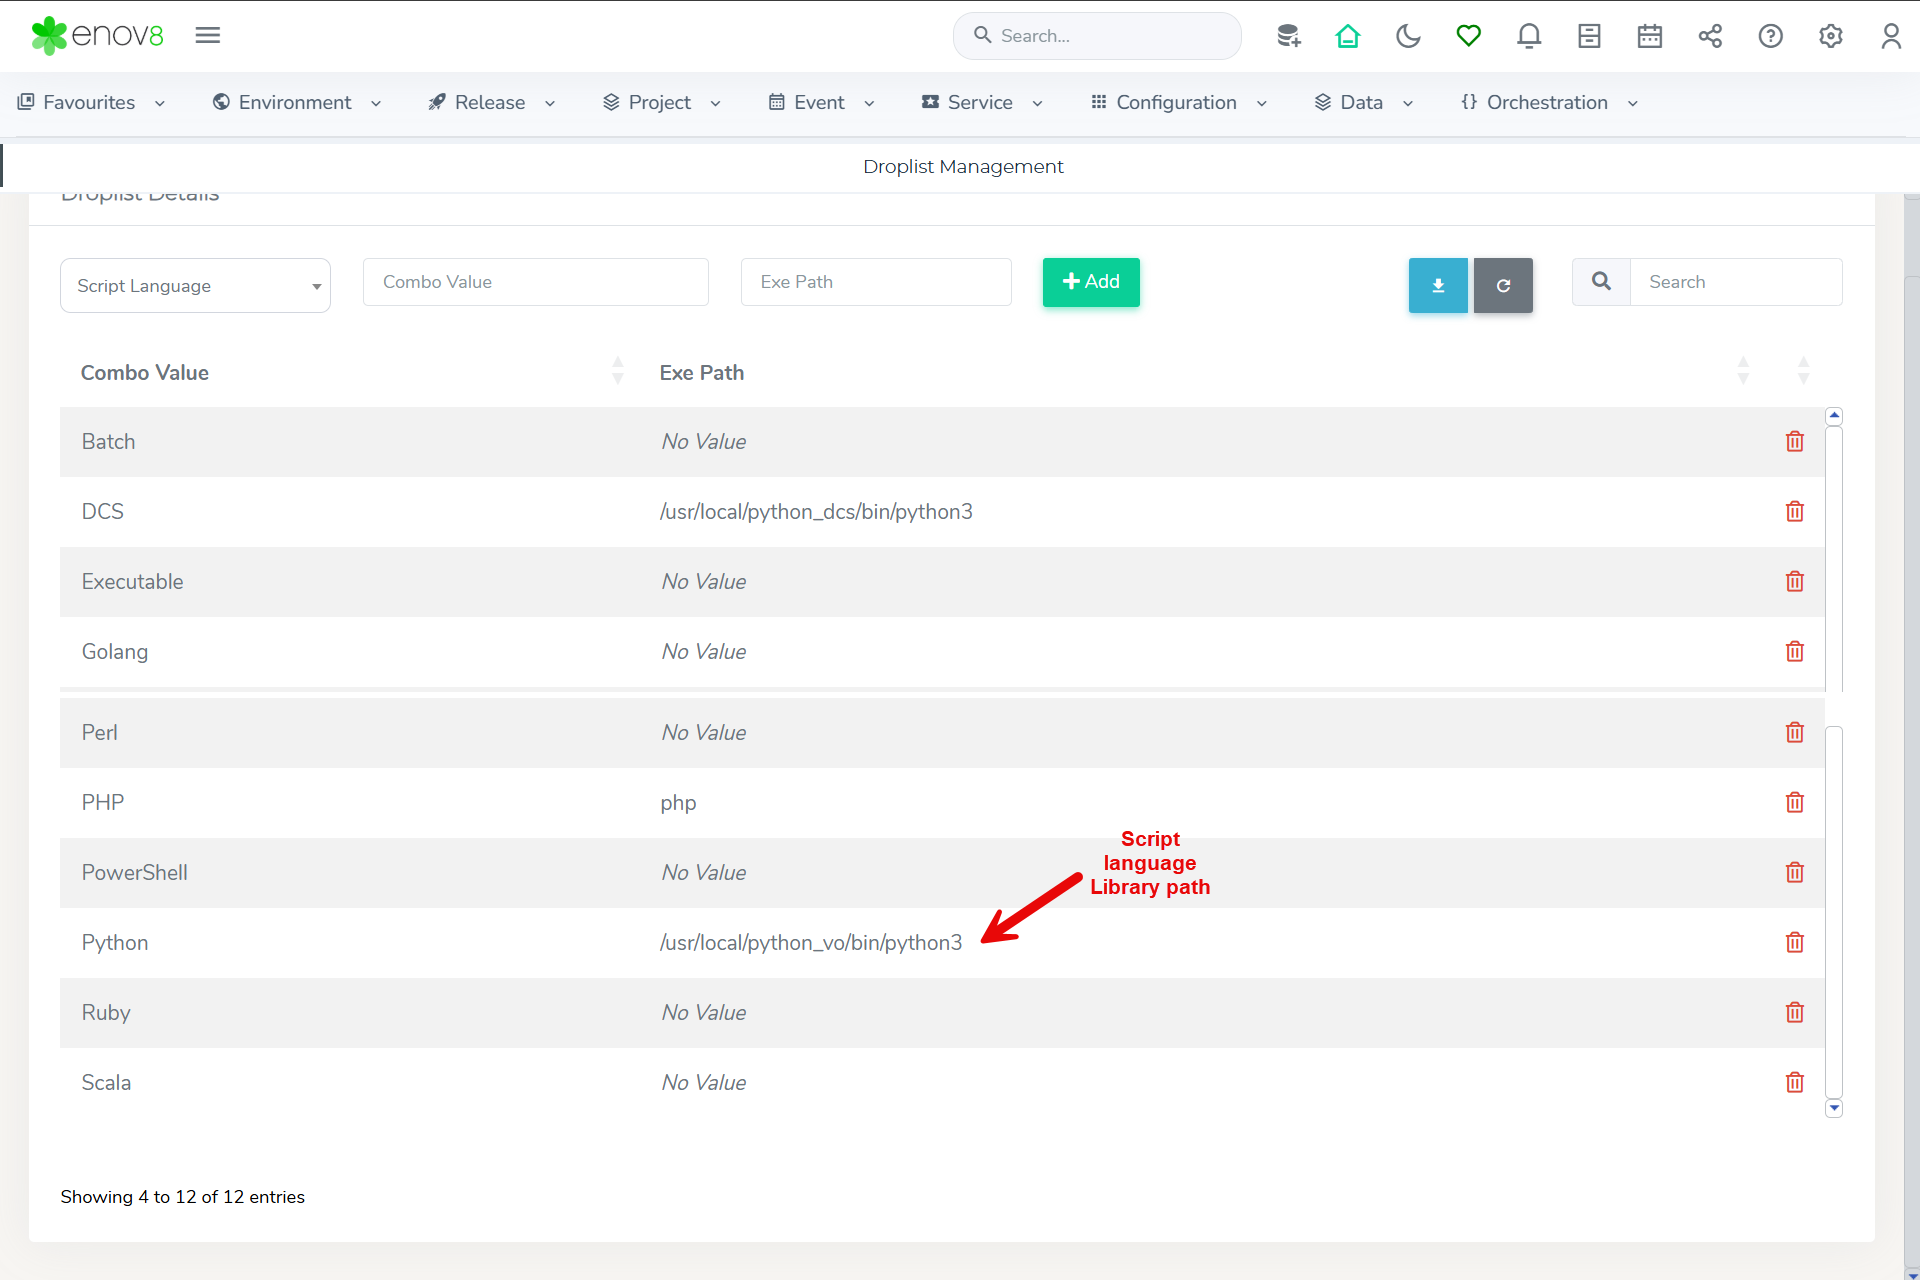Expand the Orchestration menu

(x=1547, y=102)
